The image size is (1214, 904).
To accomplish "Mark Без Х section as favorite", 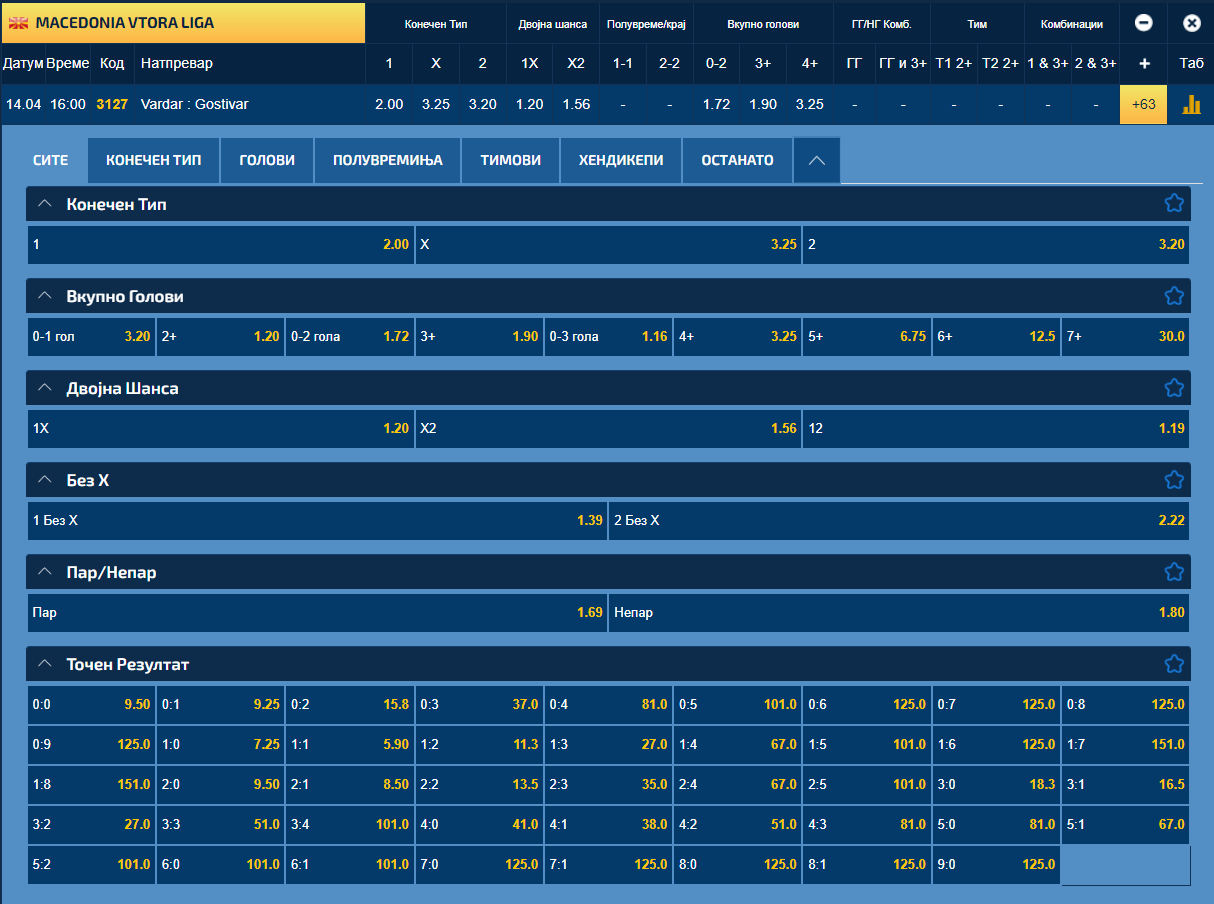I will coord(1174,479).
